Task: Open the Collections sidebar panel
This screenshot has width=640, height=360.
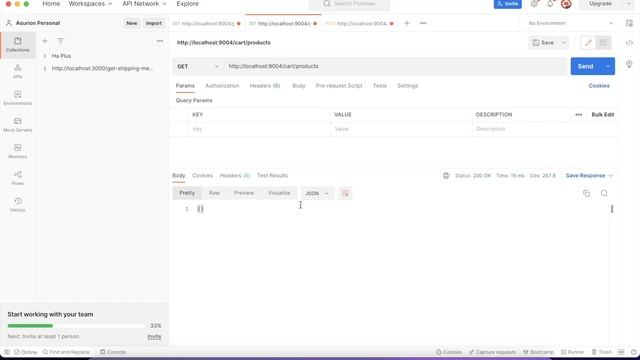Action: tap(18, 44)
